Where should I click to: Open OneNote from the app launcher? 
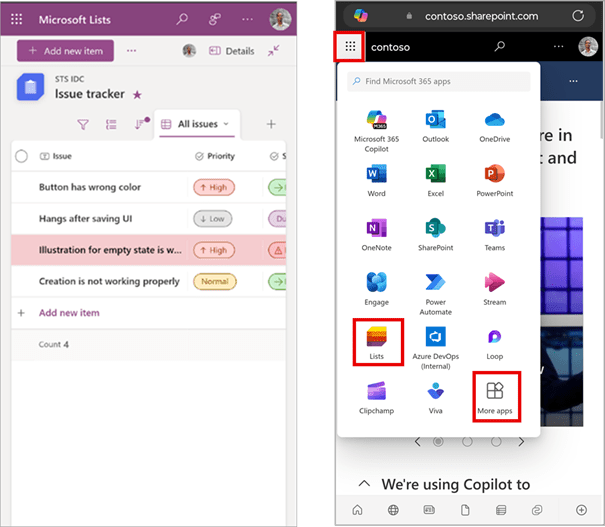pyautogui.click(x=376, y=234)
